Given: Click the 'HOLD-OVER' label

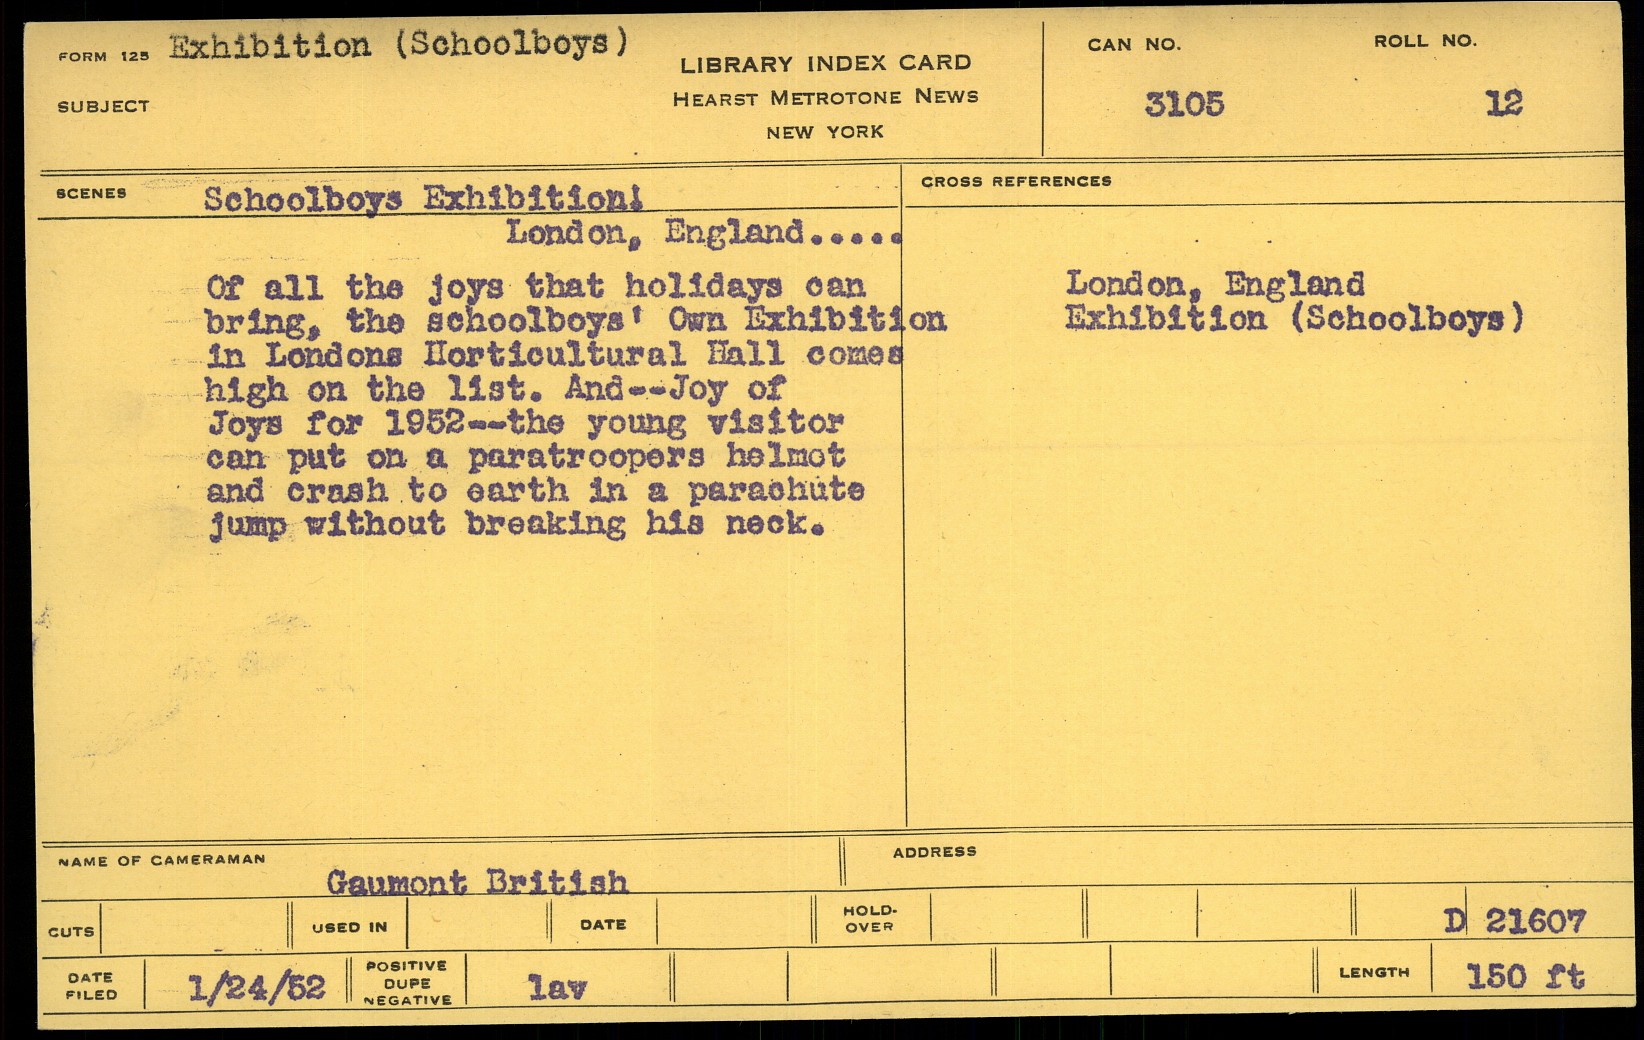Looking at the screenshot, I should 870,919.
